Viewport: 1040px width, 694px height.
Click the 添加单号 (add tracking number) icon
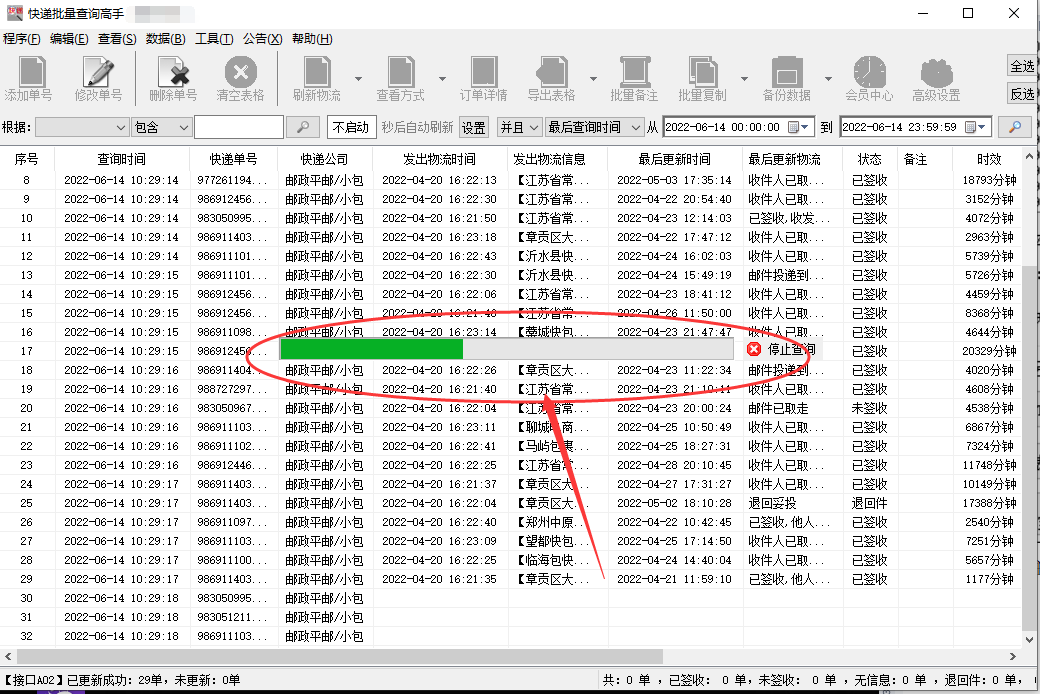[30, 75]
